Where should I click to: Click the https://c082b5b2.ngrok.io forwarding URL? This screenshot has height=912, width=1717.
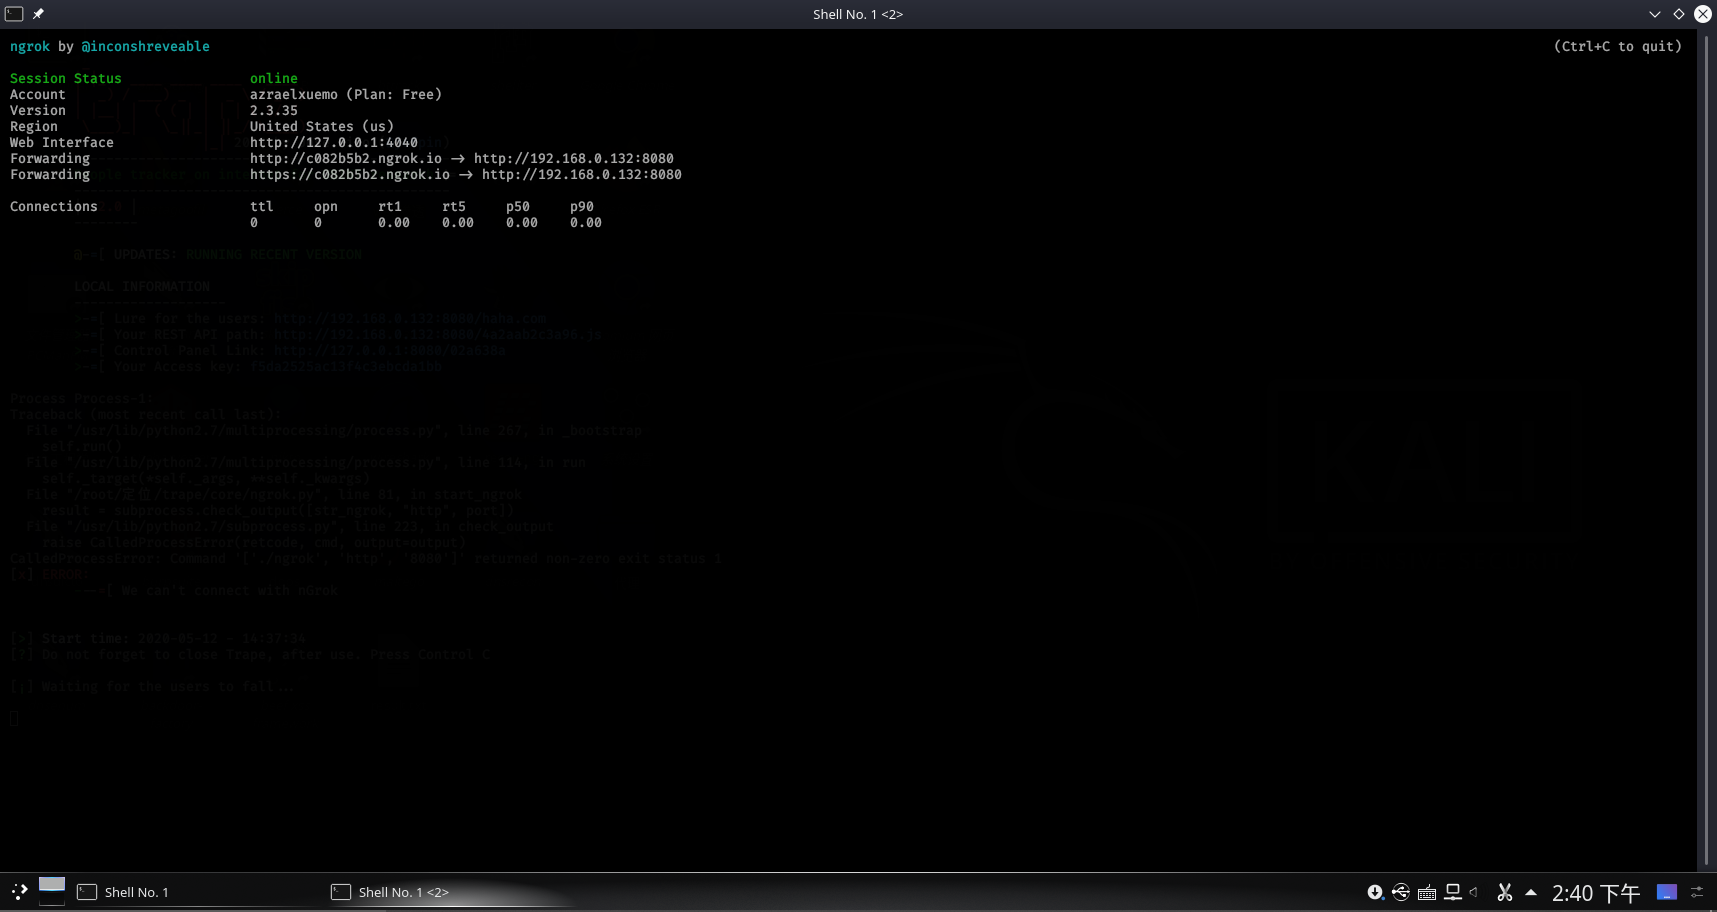[x=350, y=175]
